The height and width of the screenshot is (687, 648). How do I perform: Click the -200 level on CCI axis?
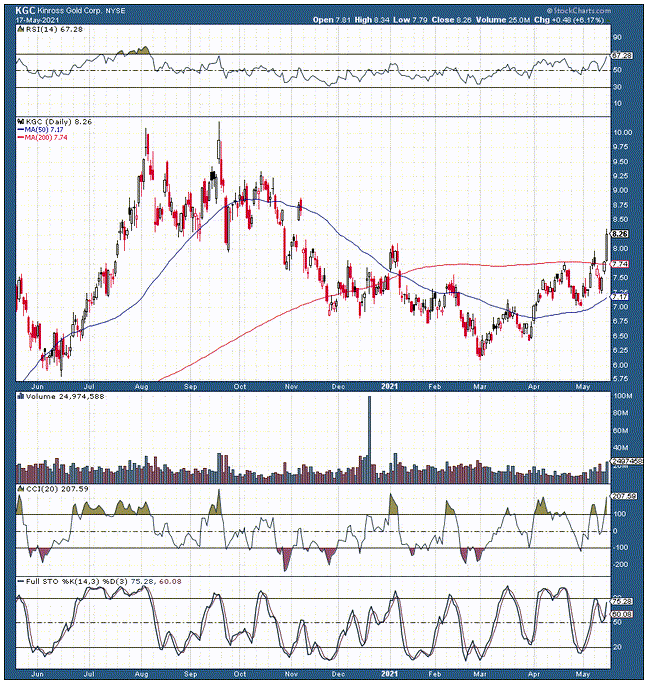[x=620, y=565]
